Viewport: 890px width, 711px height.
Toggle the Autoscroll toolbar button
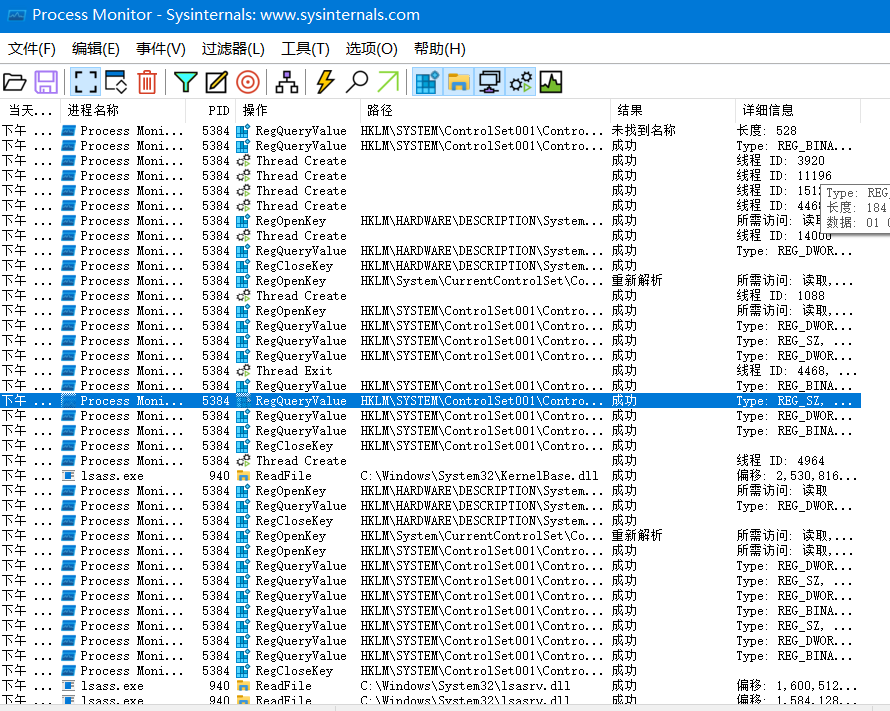[x=115, y=82]
